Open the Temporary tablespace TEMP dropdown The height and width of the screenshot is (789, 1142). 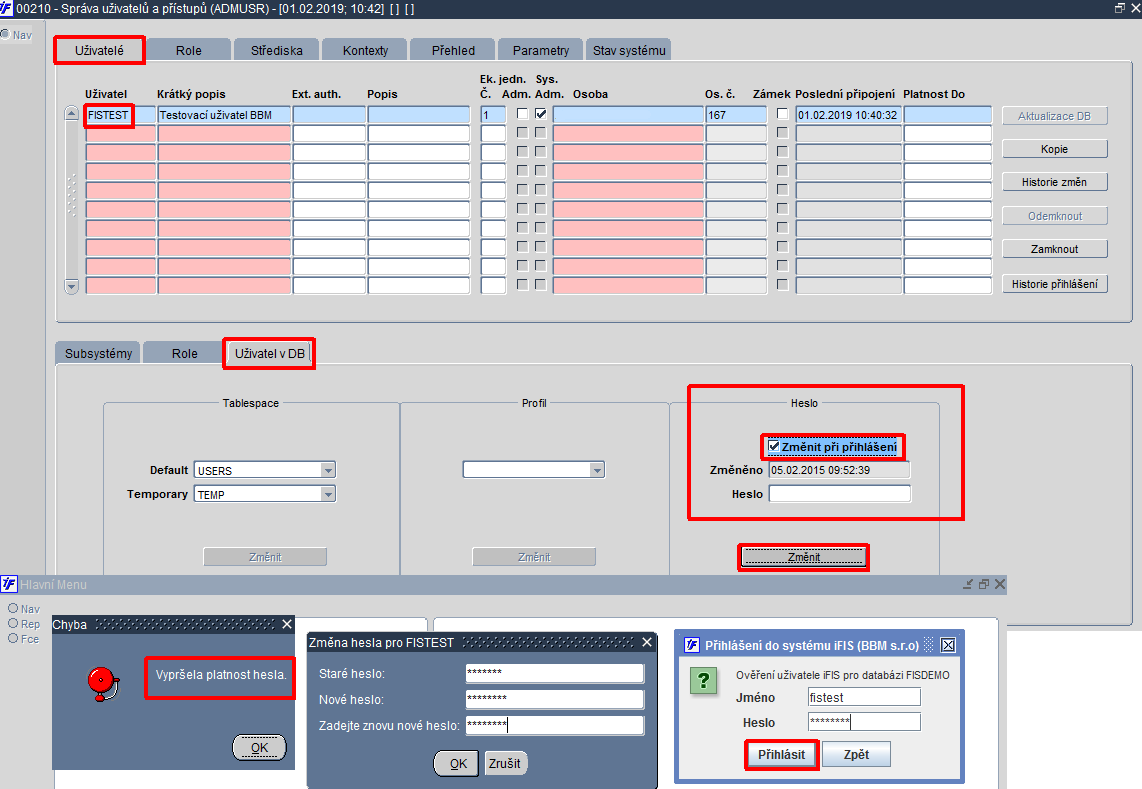[x=328, y=495]
